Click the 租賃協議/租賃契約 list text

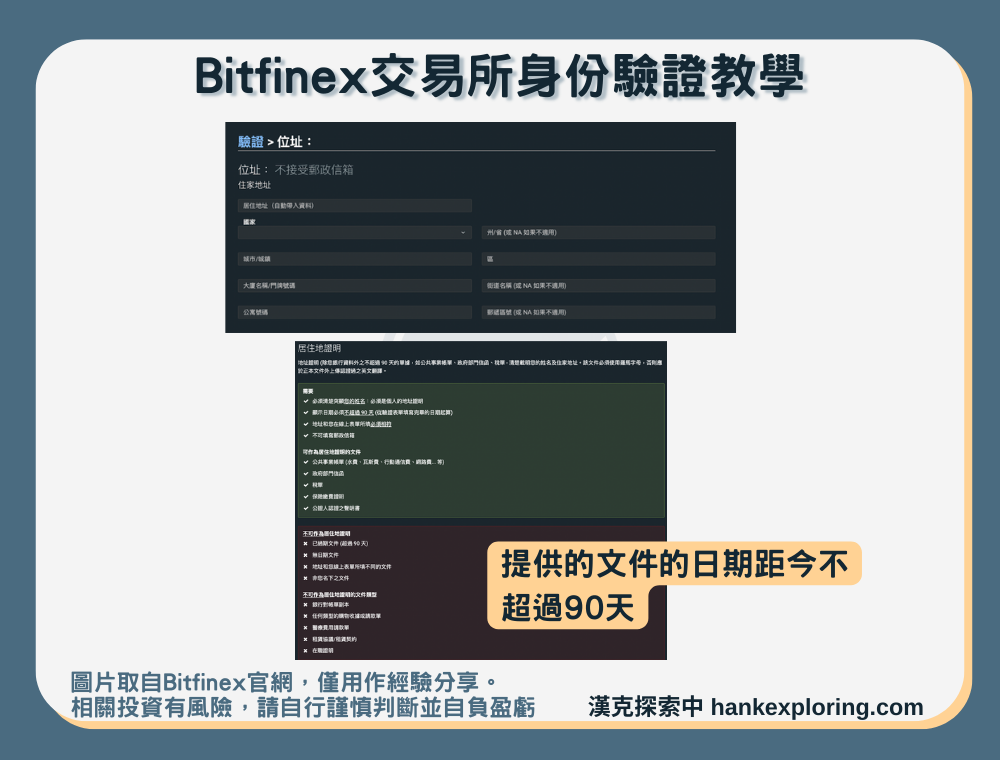point(334,639)
